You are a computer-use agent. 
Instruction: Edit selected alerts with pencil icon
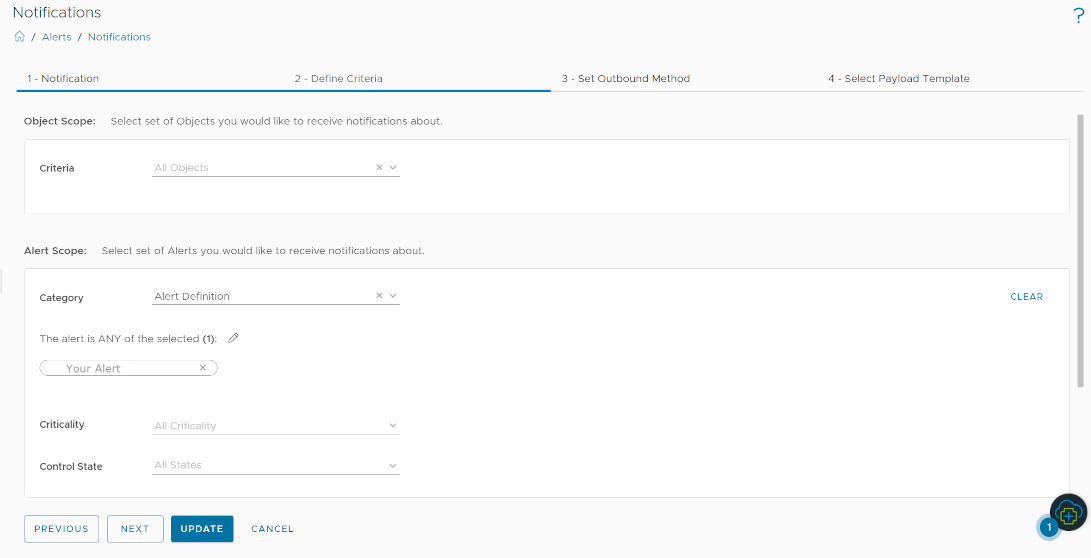(234, 338)
